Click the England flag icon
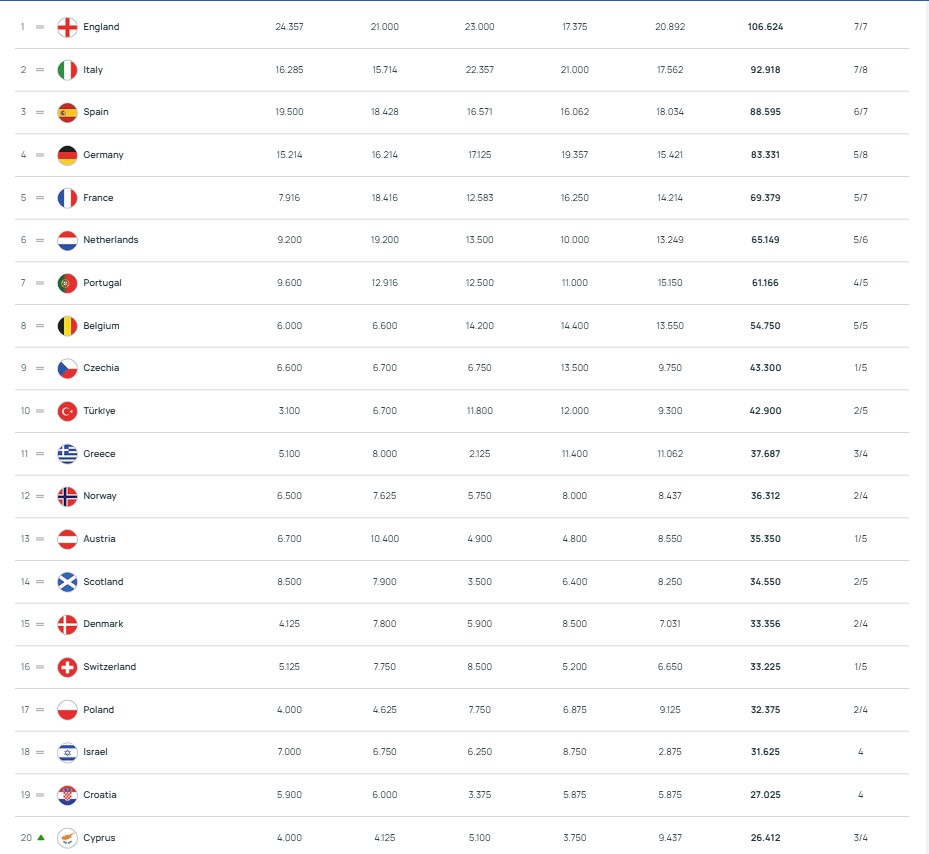 coord(67,27)
